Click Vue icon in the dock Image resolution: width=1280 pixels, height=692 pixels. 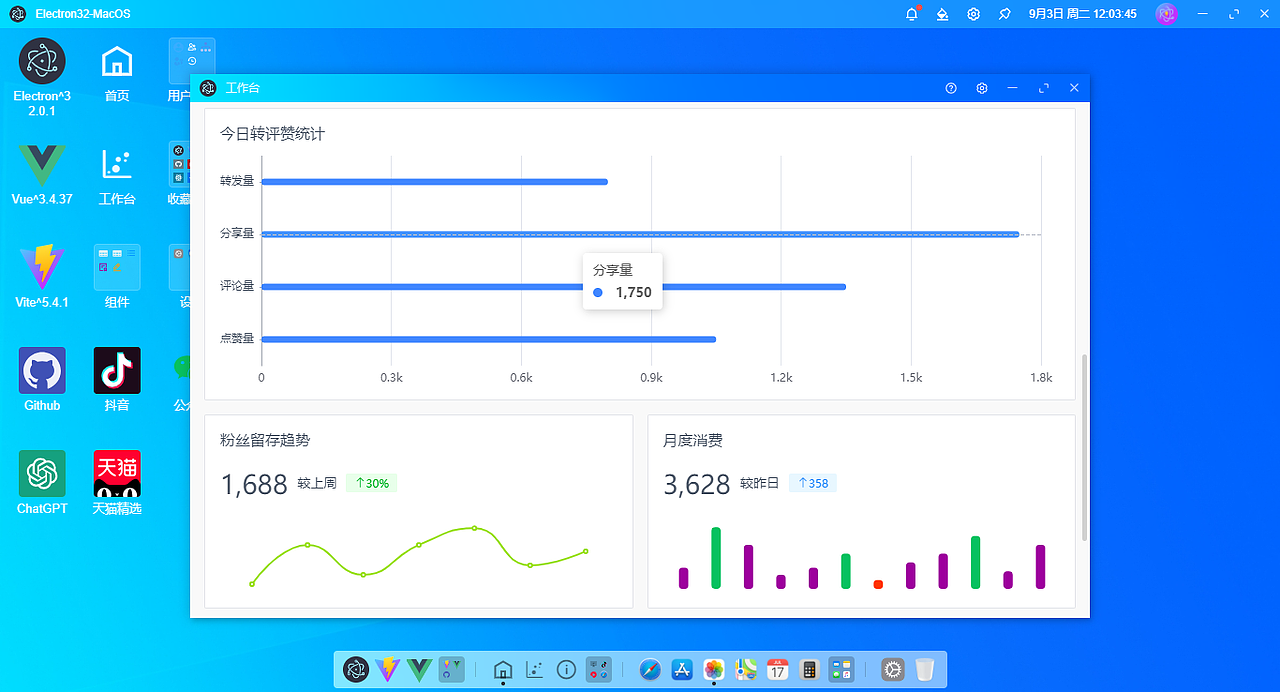(x=419, y=669)
